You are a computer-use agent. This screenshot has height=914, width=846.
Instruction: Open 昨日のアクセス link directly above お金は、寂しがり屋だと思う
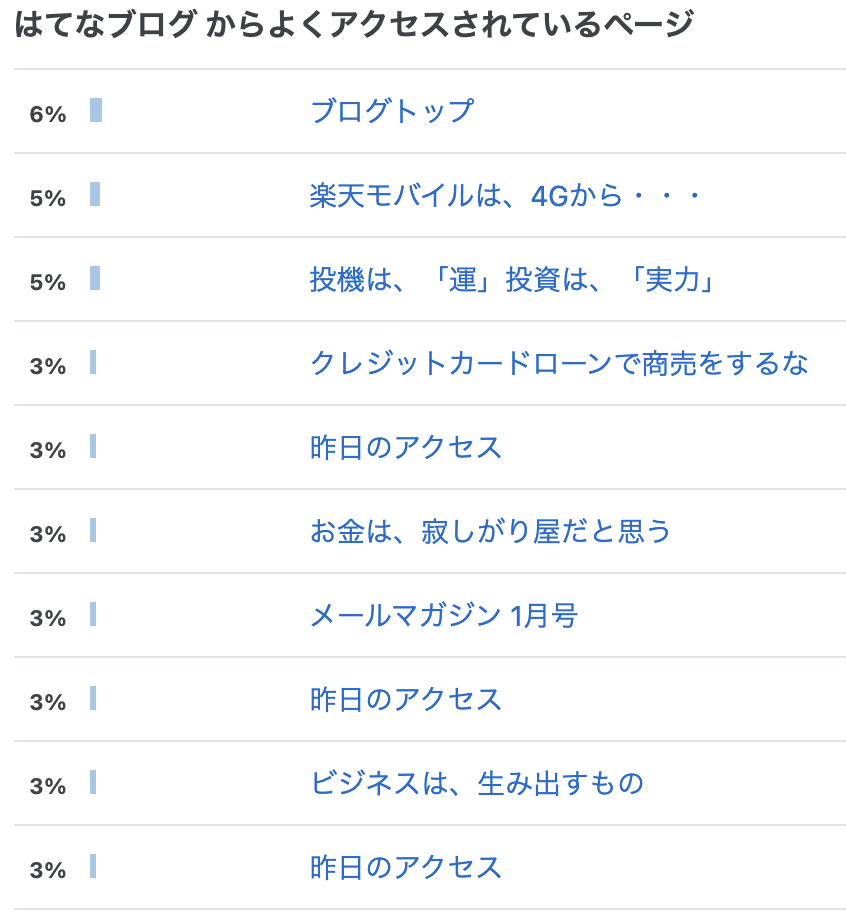pos(406,447)
